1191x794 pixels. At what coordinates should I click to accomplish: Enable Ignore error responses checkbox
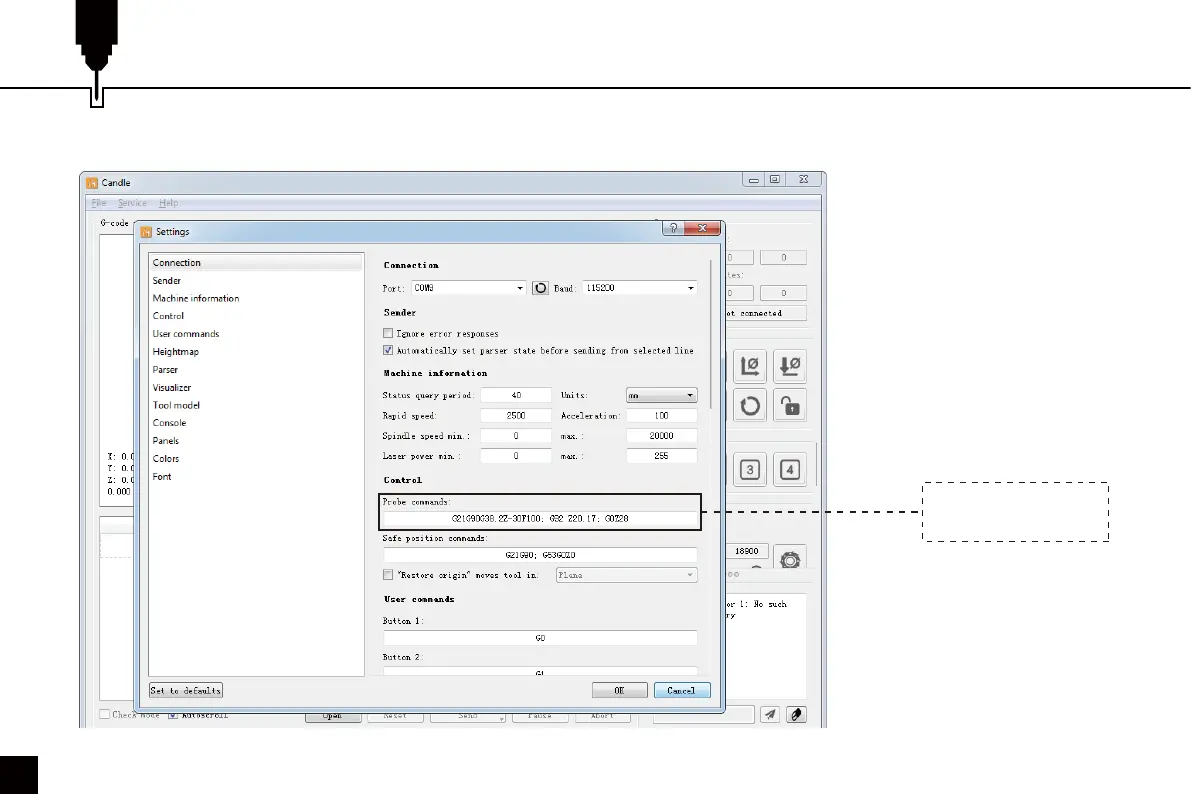click(389, 333)
